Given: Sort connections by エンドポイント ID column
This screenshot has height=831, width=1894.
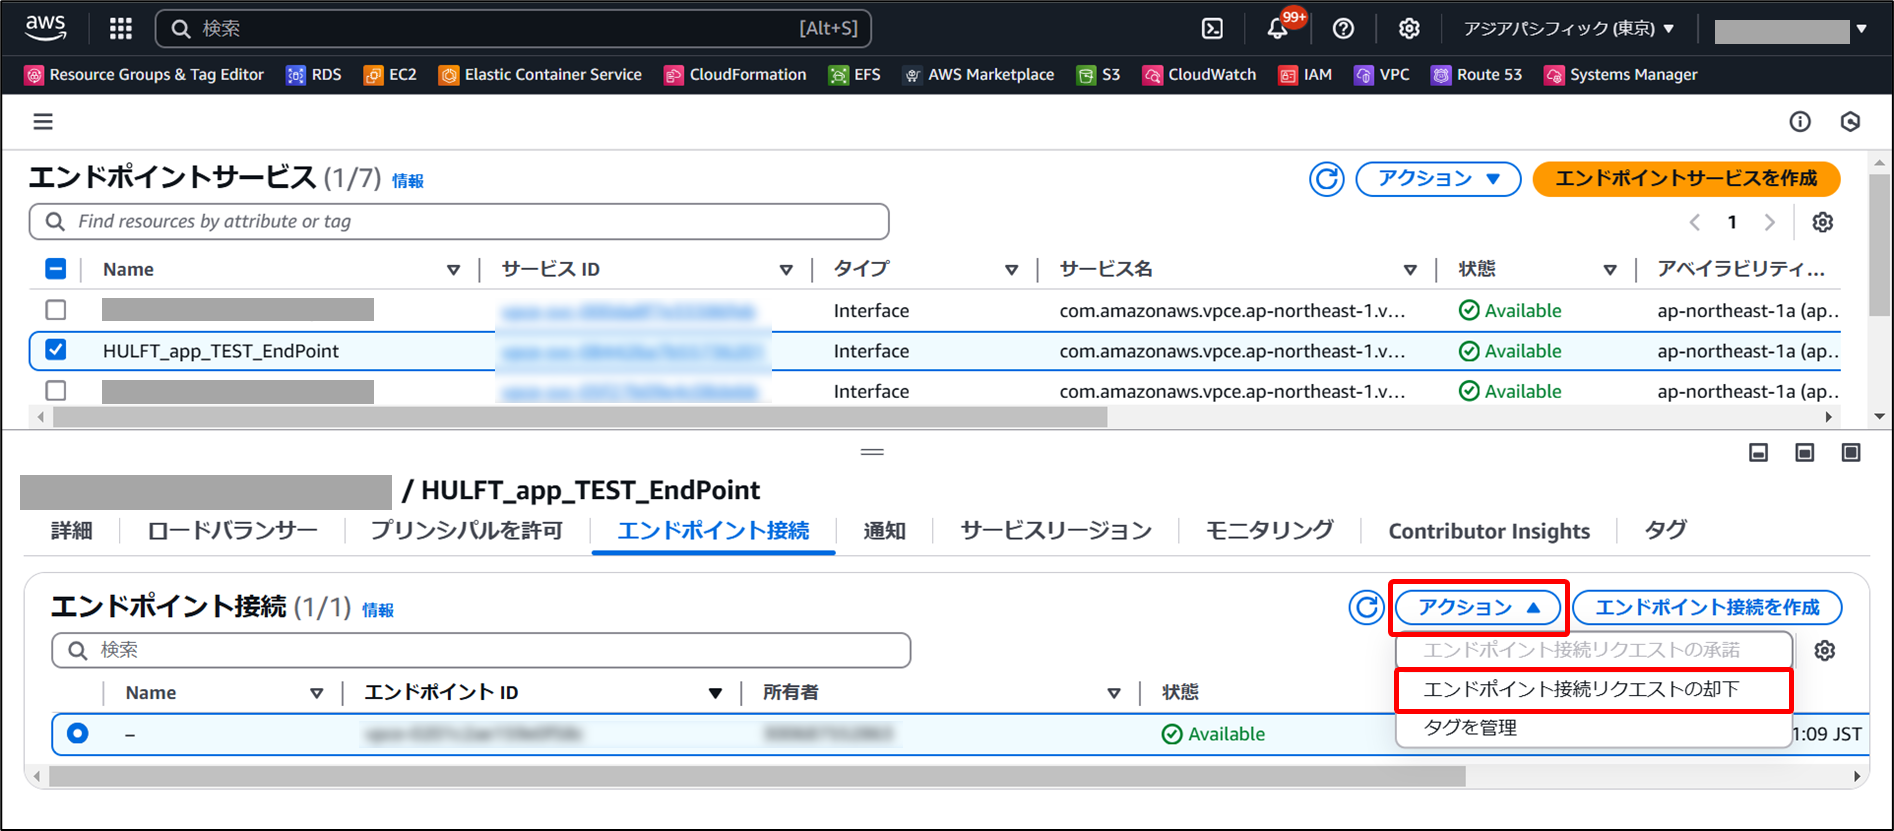Looking at the screenshot, I should tap(715, 693).
